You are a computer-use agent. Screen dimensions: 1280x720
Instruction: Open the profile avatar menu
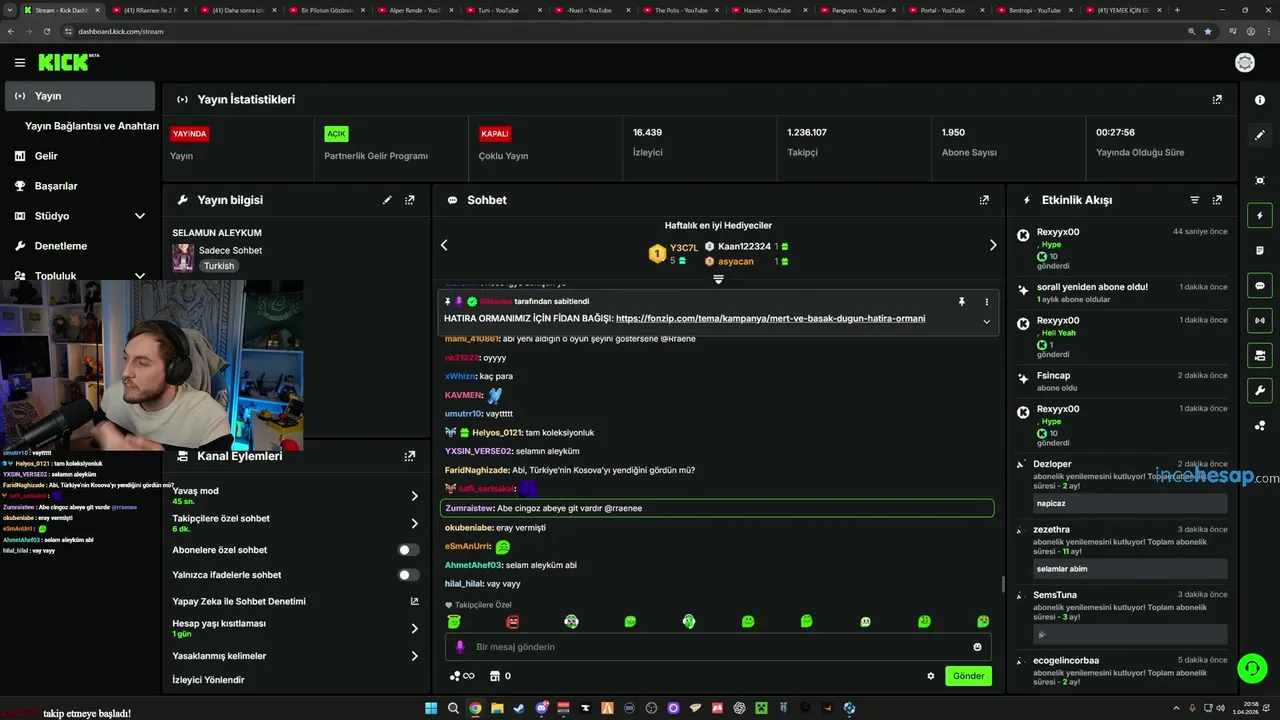tap(1245, 63)
